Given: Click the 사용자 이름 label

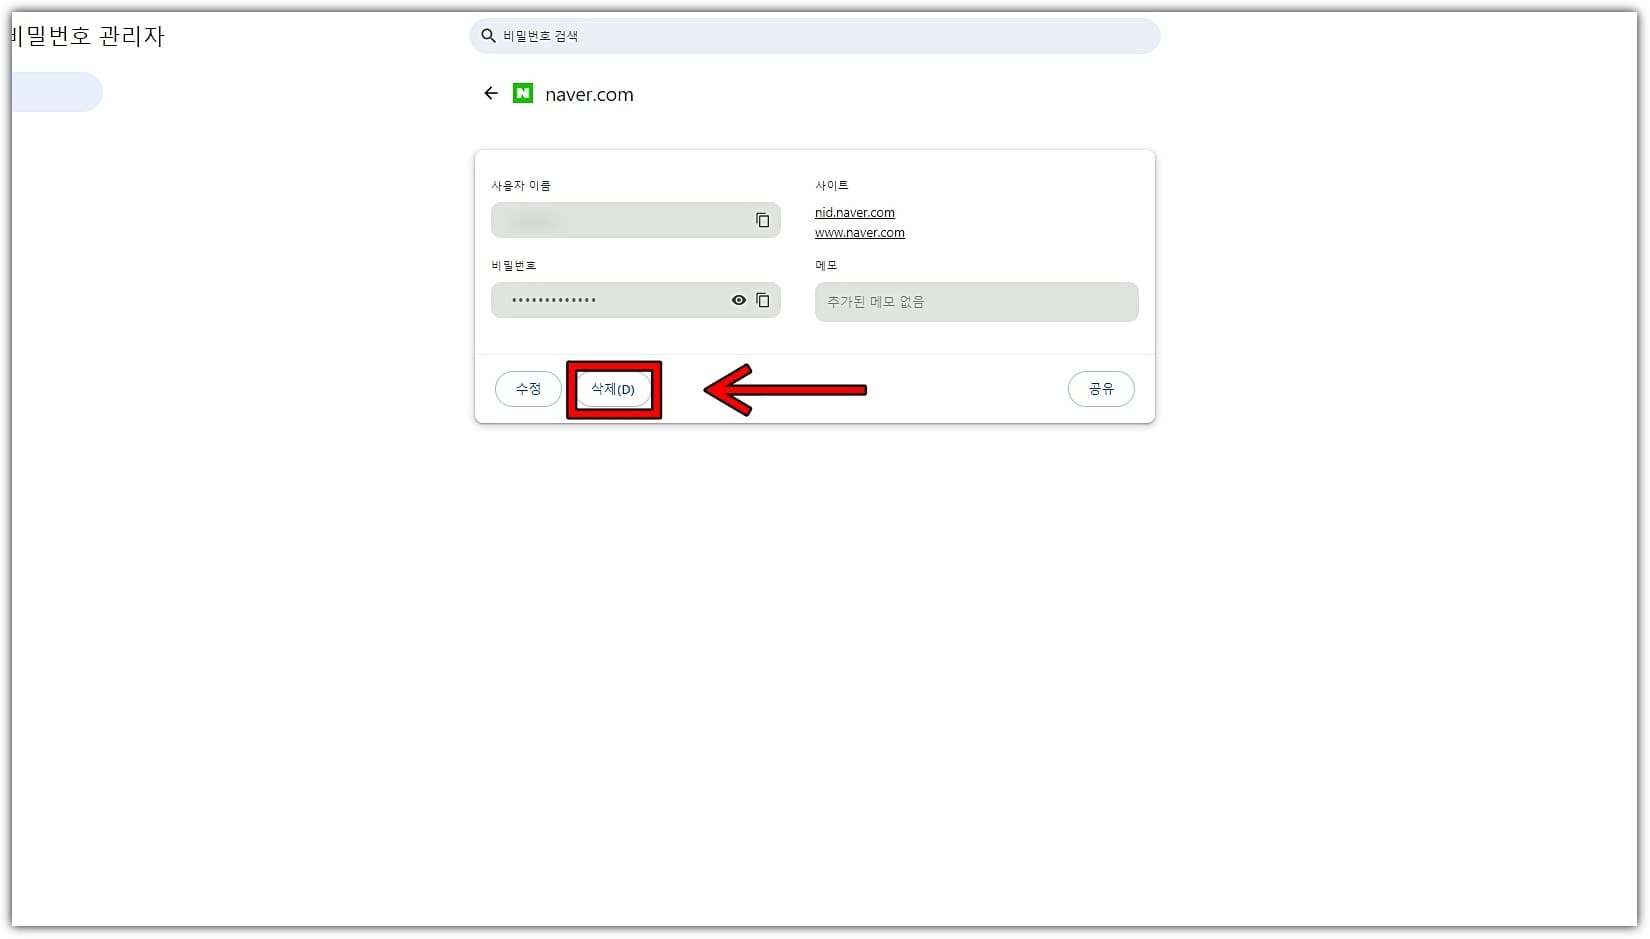Looking at the screenshot, I should pos(521,185).
